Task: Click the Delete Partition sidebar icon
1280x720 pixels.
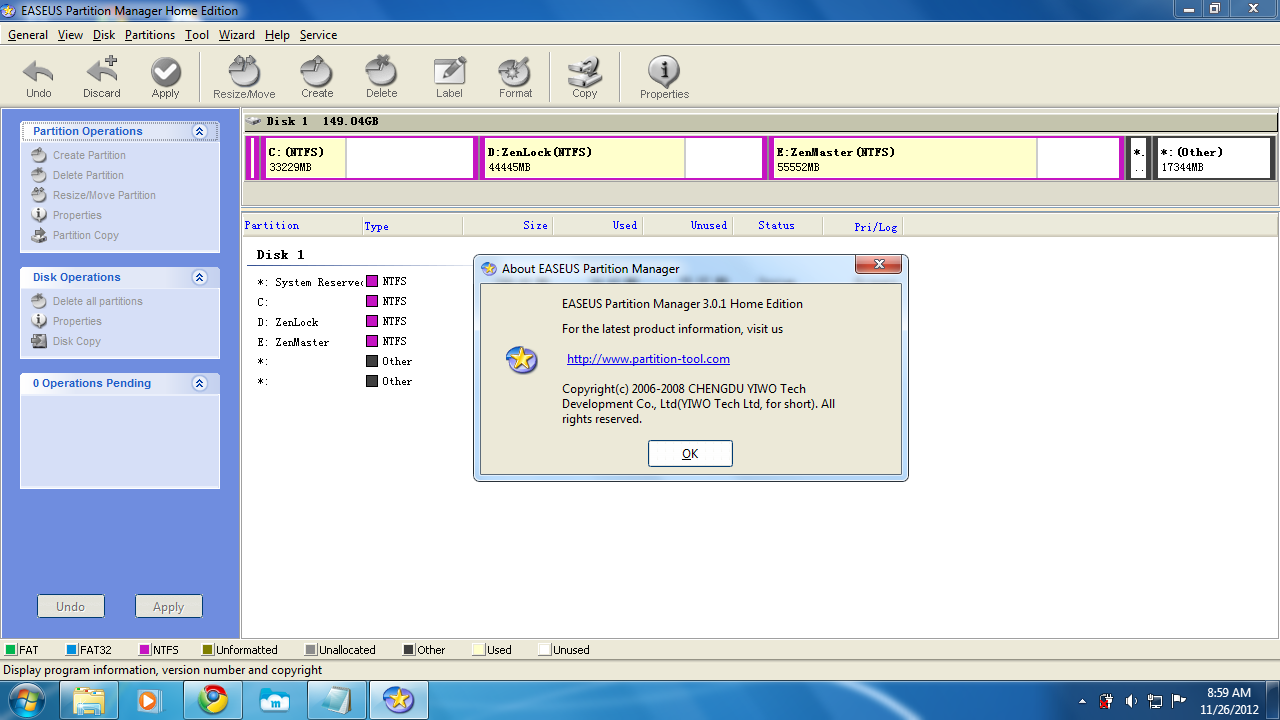Action: (39, 175)
